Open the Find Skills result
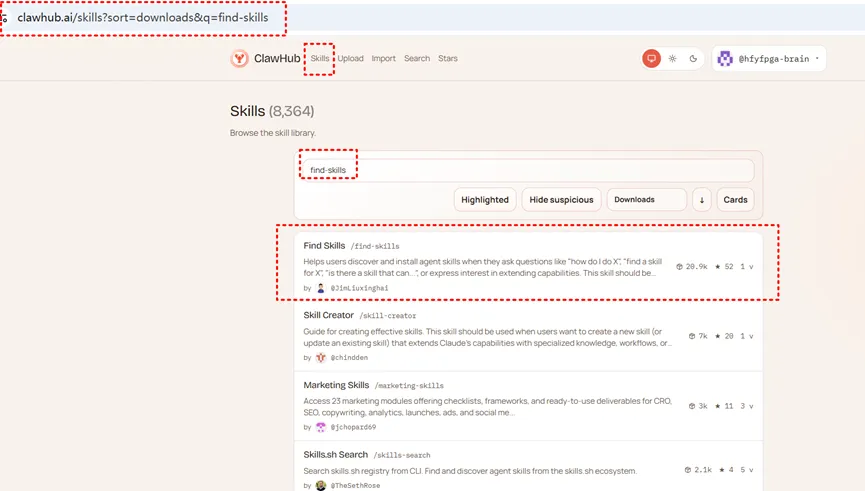This screenshot has height=491, width=865. click(x=528, y=266)
